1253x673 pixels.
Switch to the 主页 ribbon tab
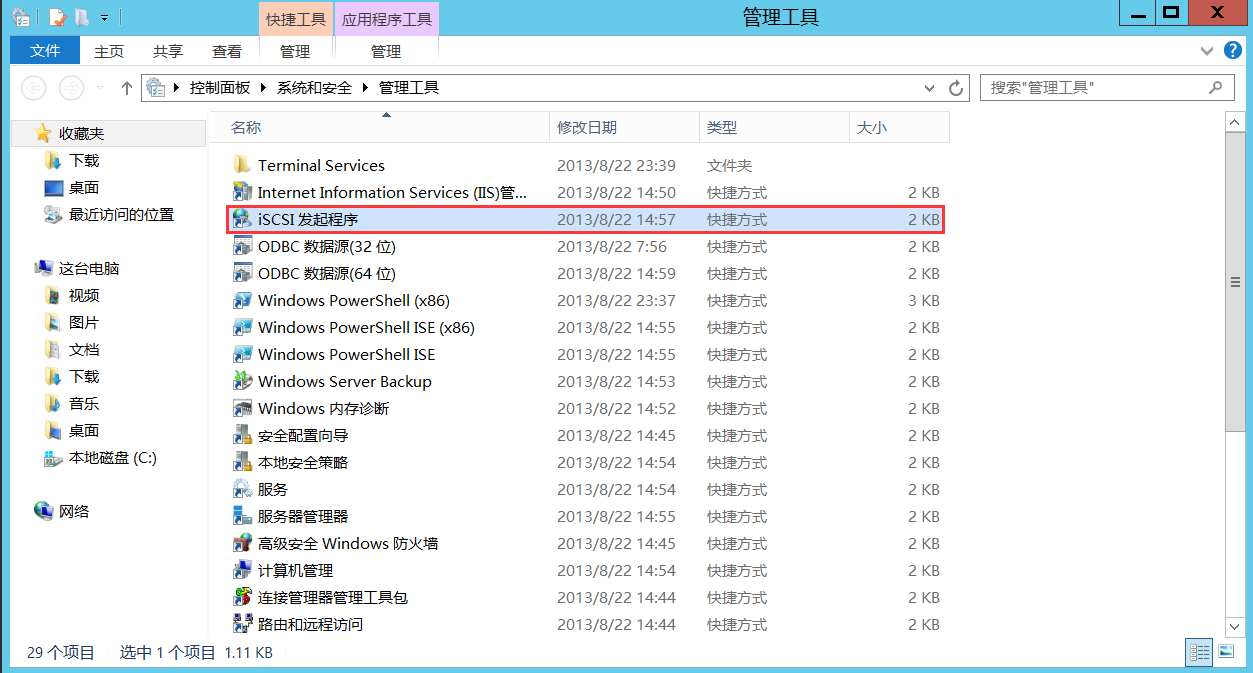(109, 51)
